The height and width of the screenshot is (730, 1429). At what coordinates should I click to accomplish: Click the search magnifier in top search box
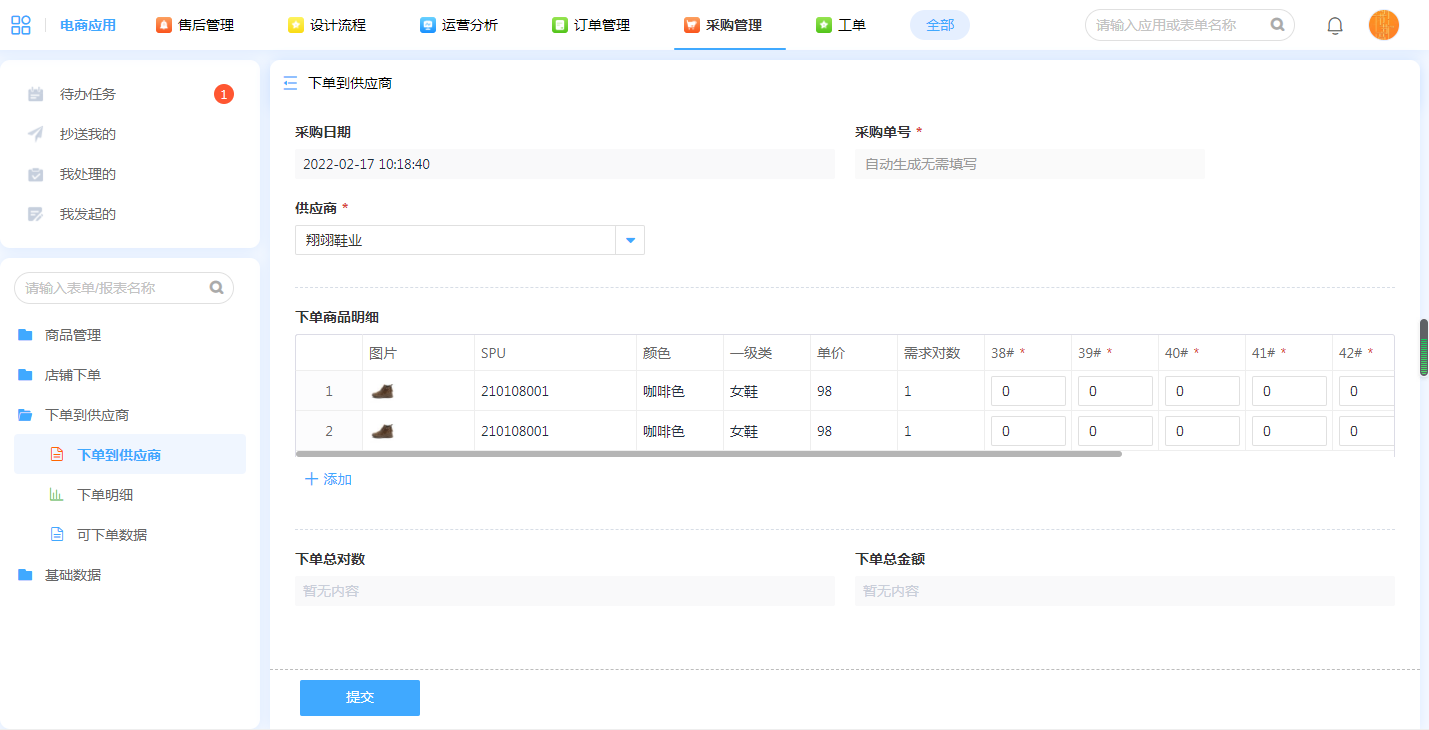click(x=1277, y=25)
